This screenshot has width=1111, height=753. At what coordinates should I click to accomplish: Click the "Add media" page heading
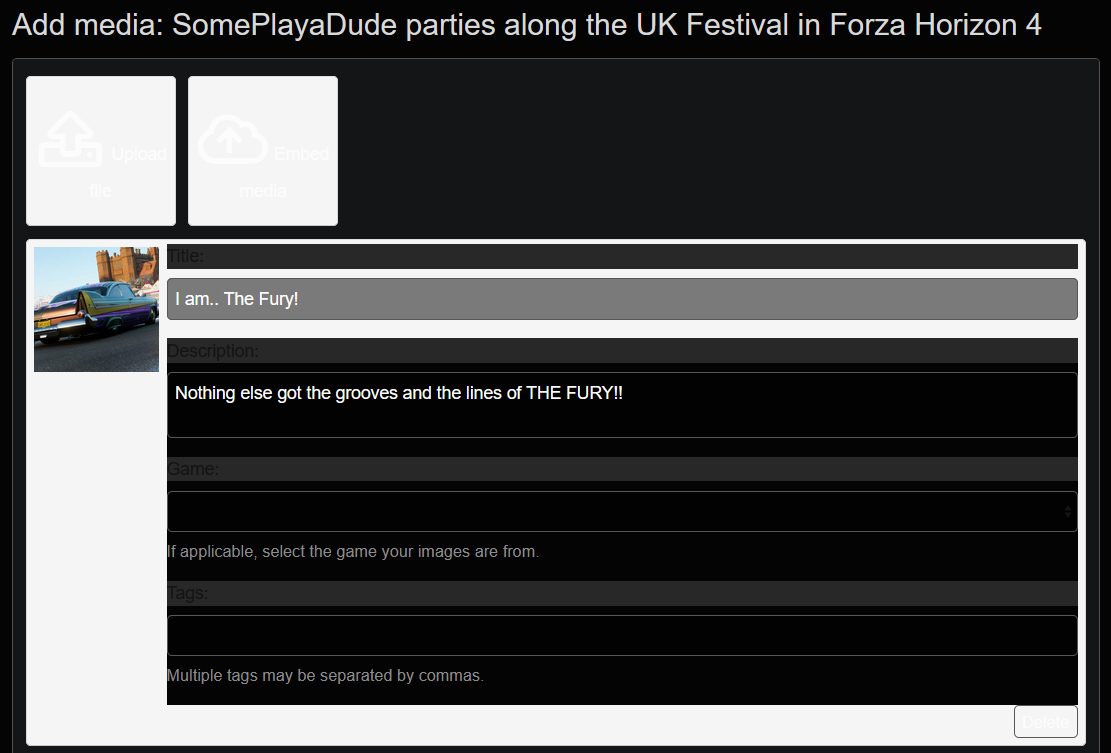tap(526, 26)
